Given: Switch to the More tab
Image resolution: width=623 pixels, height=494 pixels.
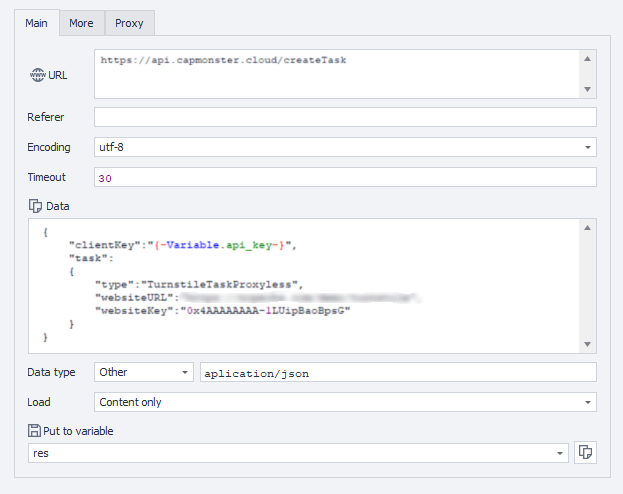Looking at the screenshot, I should [82, 22].
